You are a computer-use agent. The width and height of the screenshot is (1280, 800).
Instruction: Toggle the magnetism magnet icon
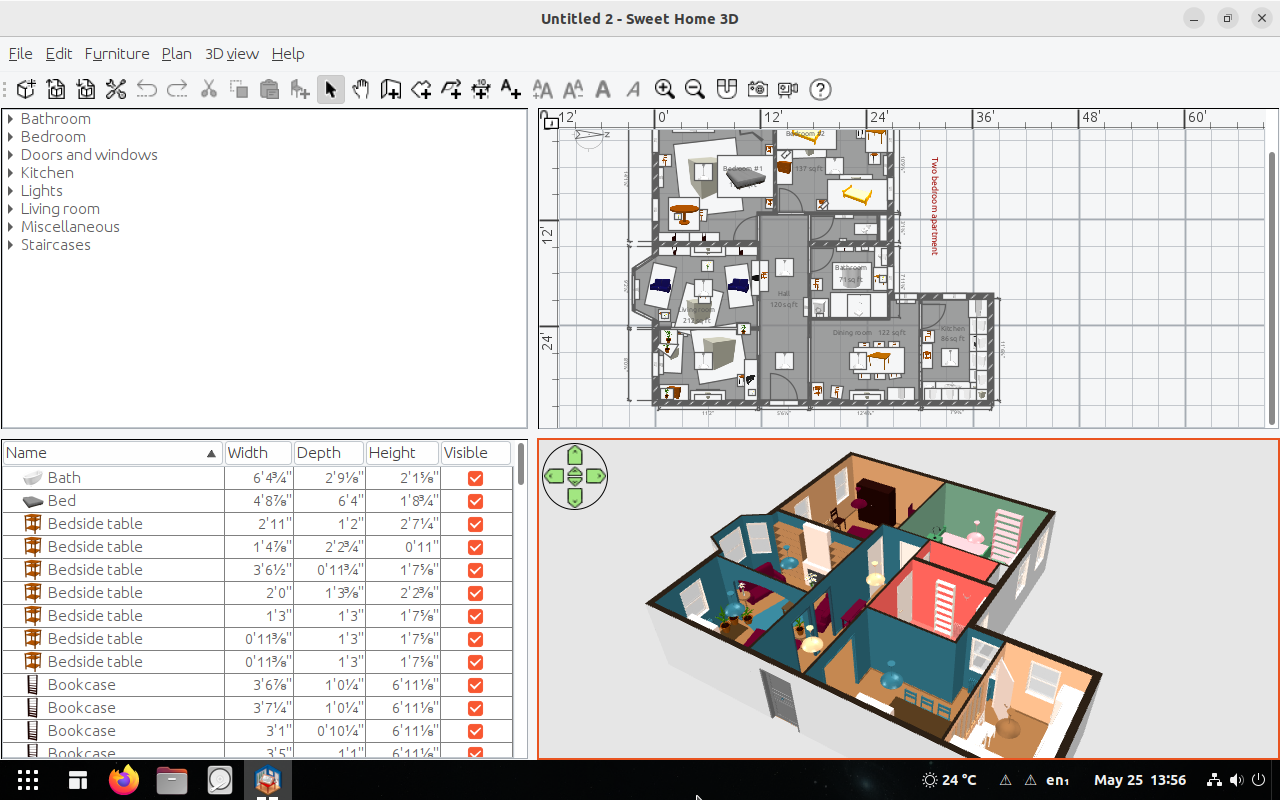727,89
